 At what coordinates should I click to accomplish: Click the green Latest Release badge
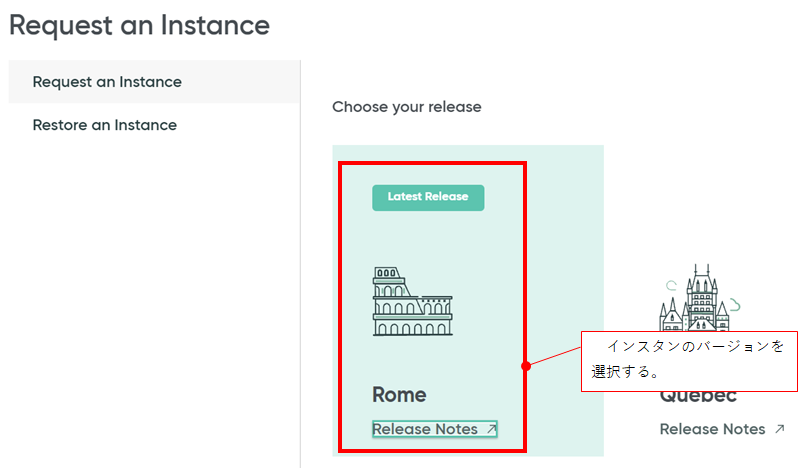[428, 197]
